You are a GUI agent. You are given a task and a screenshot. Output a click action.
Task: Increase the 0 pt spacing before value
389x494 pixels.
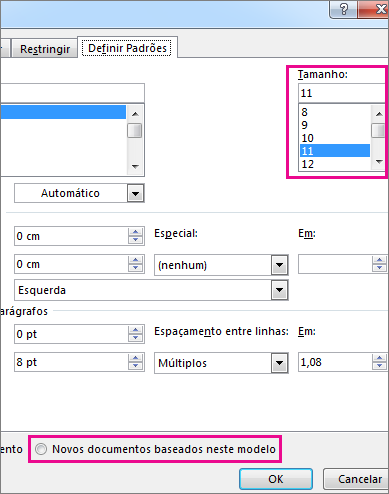tap(135, 330)
